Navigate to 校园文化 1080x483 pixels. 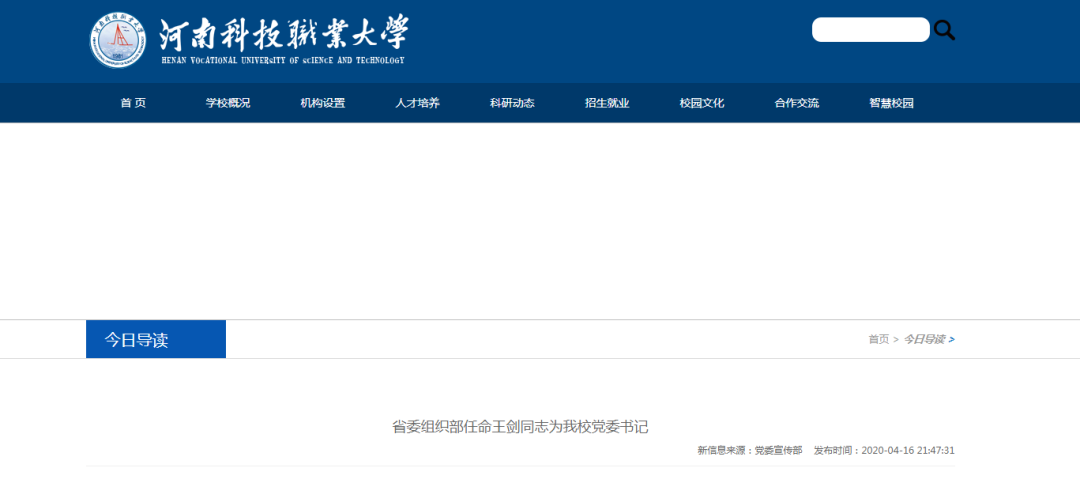[701, 103]
